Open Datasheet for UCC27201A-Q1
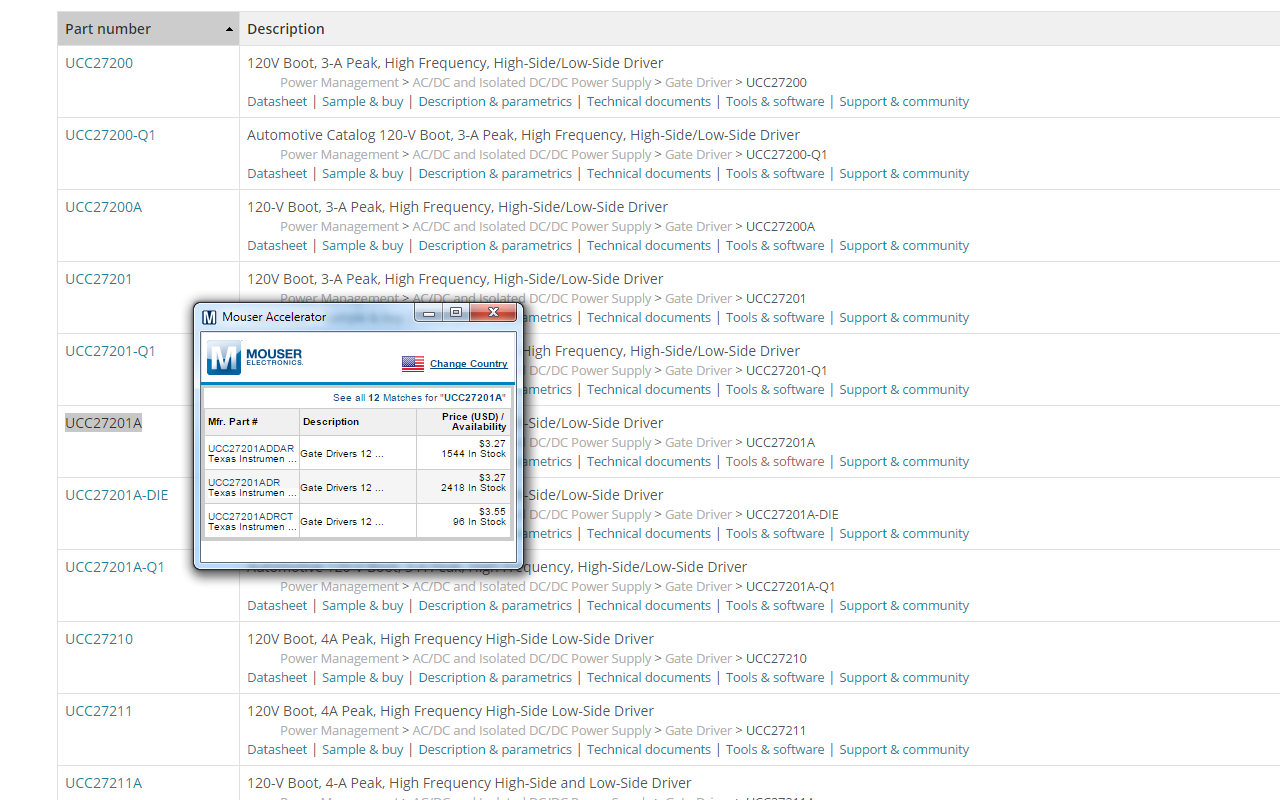The width and height of the screenshot is (1280, 800). tap(277, 606)
